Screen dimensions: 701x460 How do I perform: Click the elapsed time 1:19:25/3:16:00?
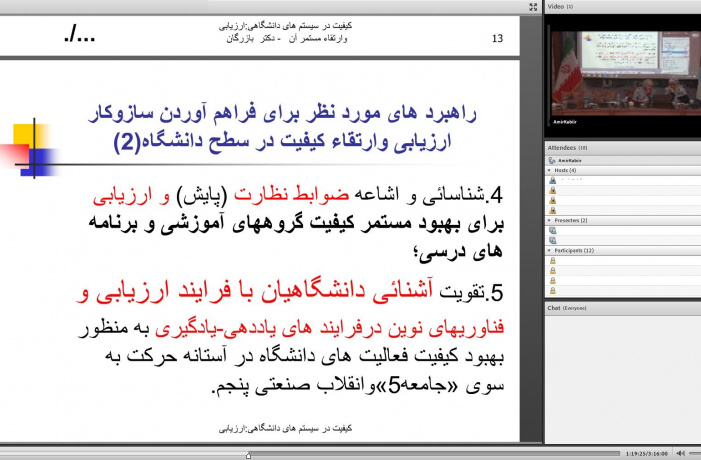click(646, 453)
